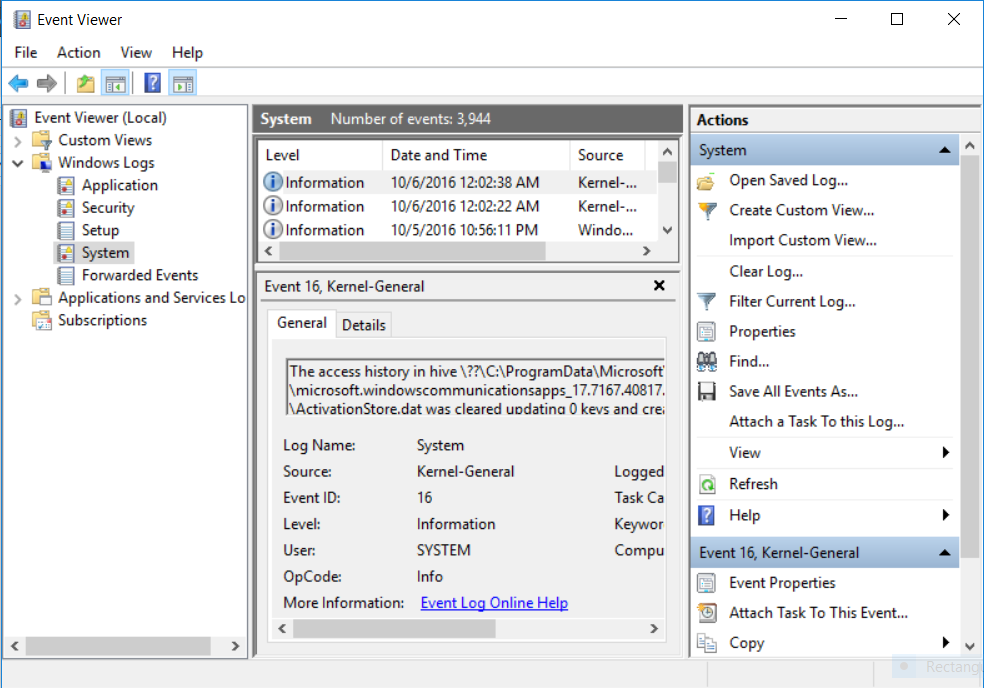Select the Subscriptions node
The image size is (984, 688).
tap(102, 320)
